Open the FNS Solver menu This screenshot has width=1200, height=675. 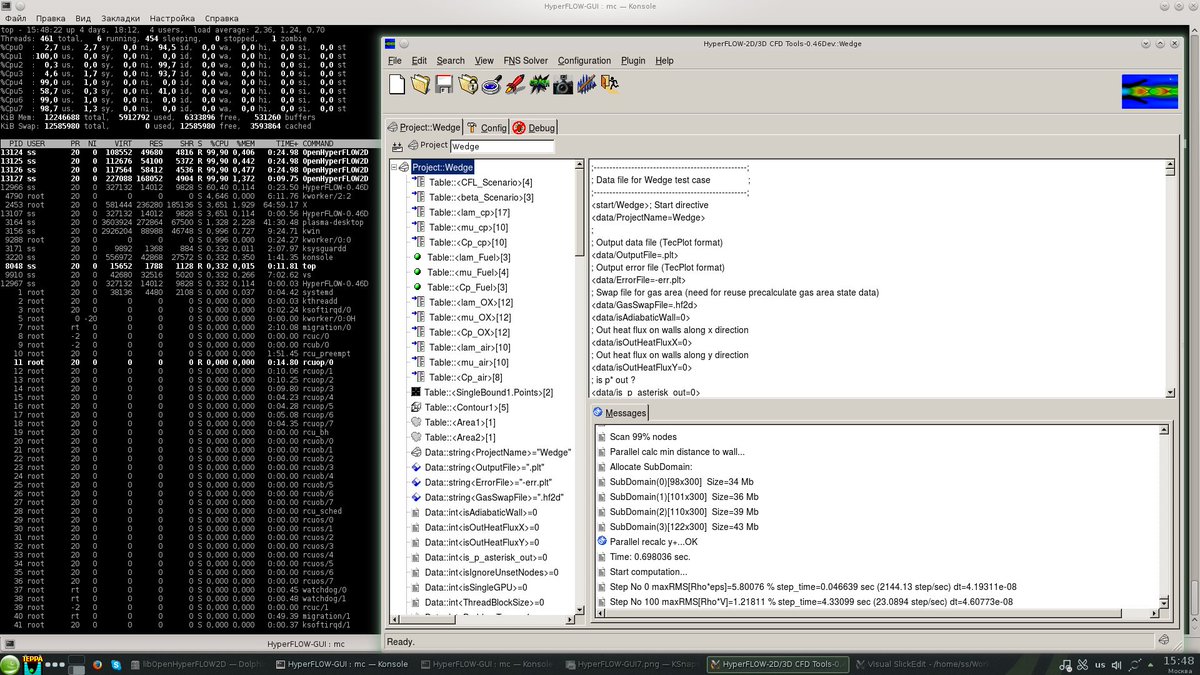(526, 60)
